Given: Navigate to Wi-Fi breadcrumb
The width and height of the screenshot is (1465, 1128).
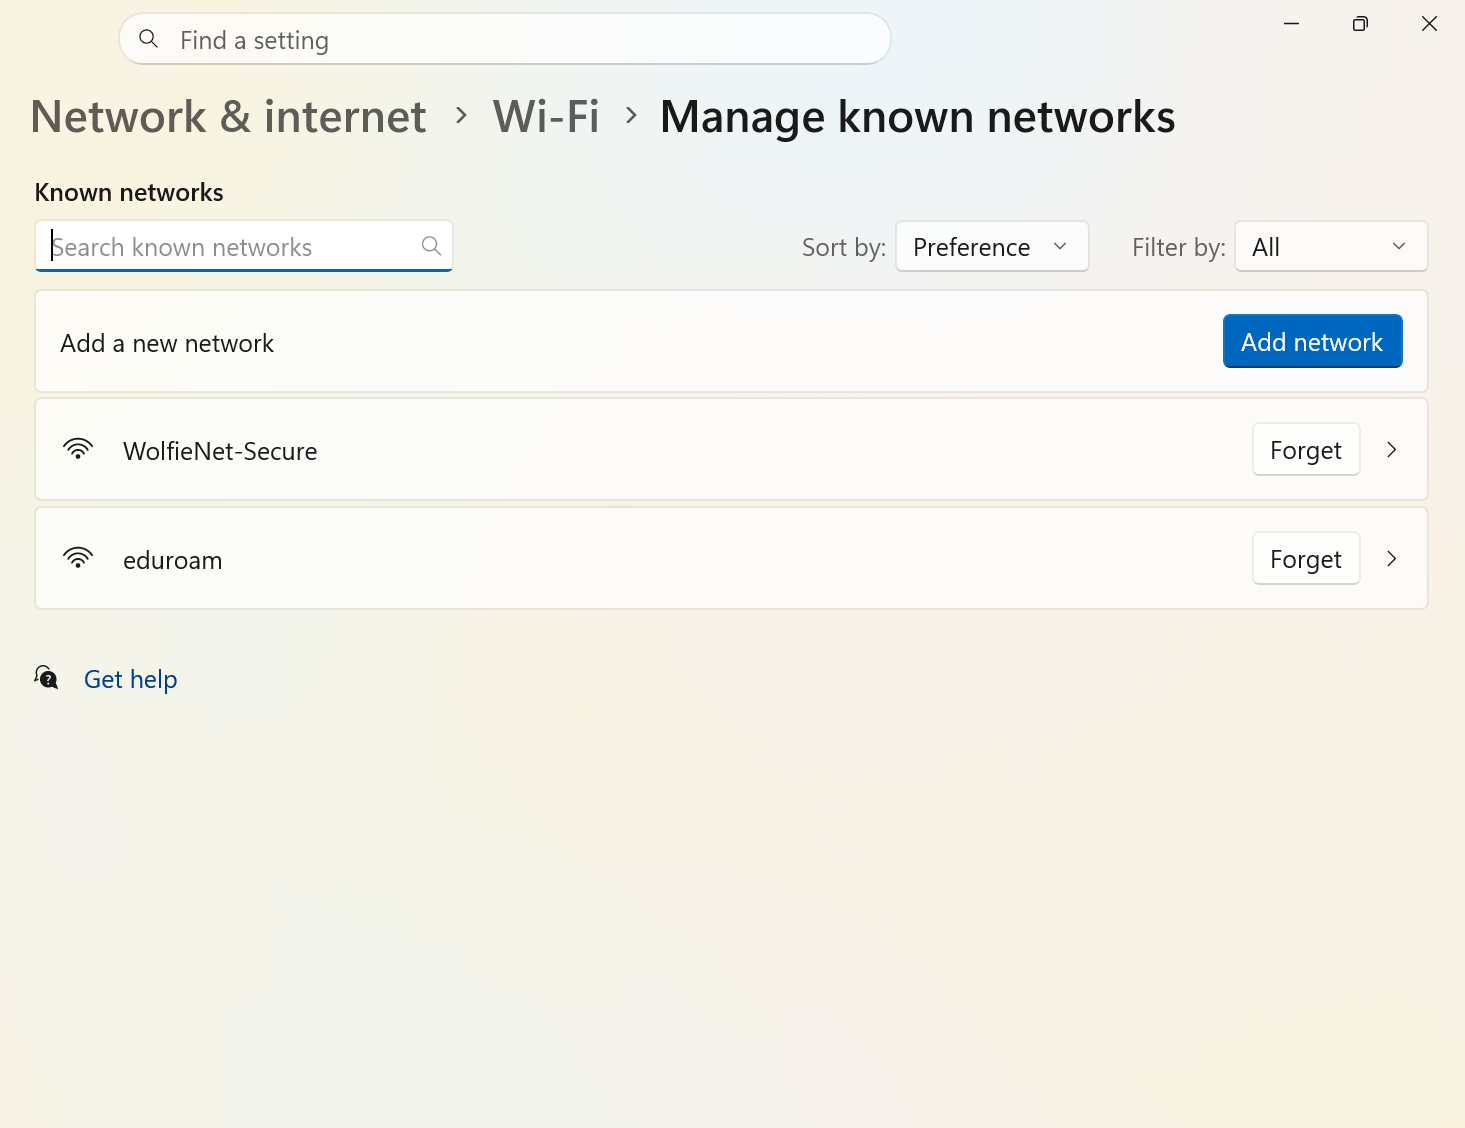Looking at the screenshot, I should pos(546,117).
